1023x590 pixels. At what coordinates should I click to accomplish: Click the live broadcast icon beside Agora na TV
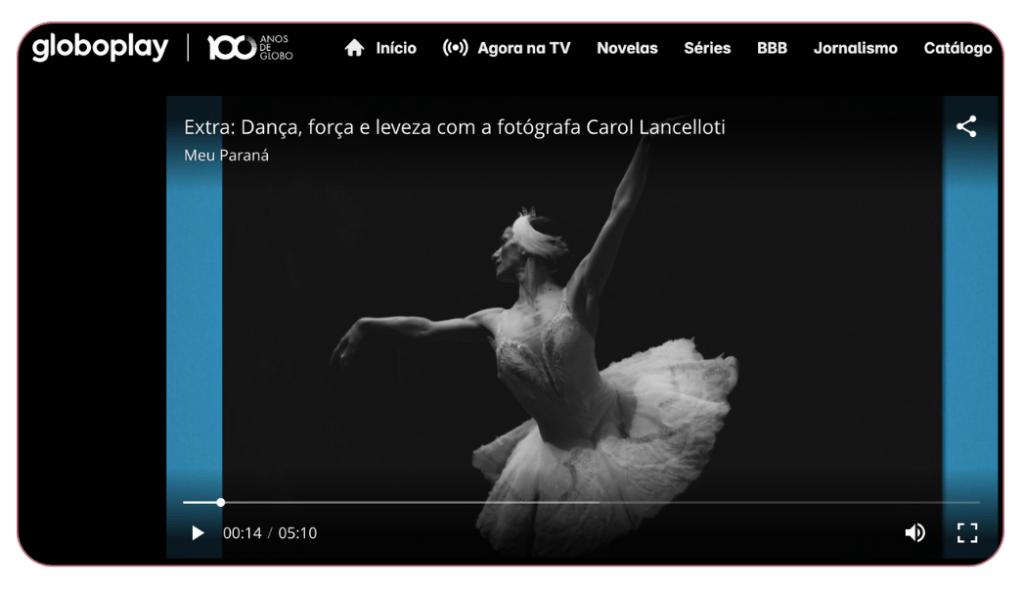tap(455, 48)
